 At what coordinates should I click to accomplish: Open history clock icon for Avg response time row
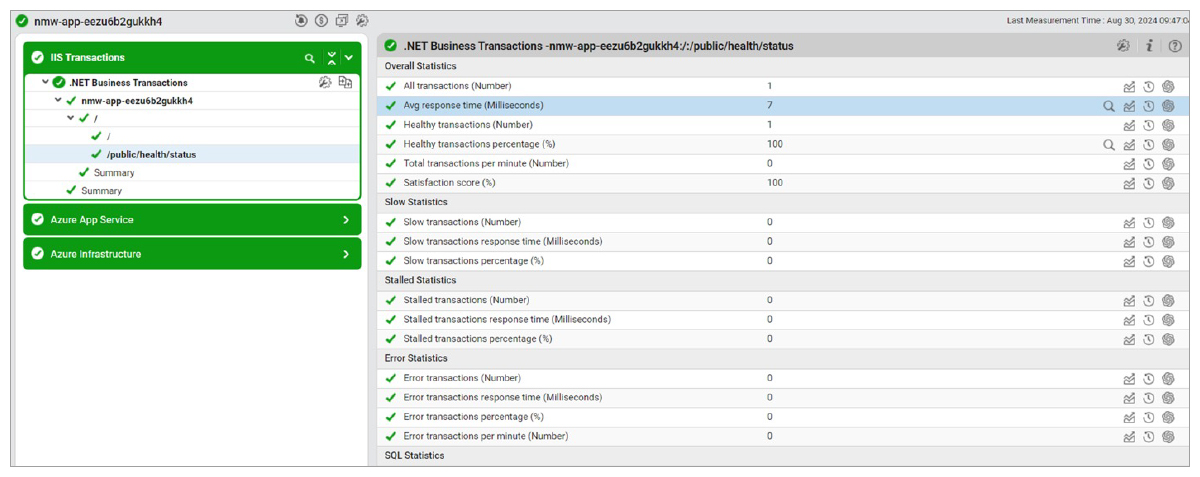click(x=1149, y=106)
